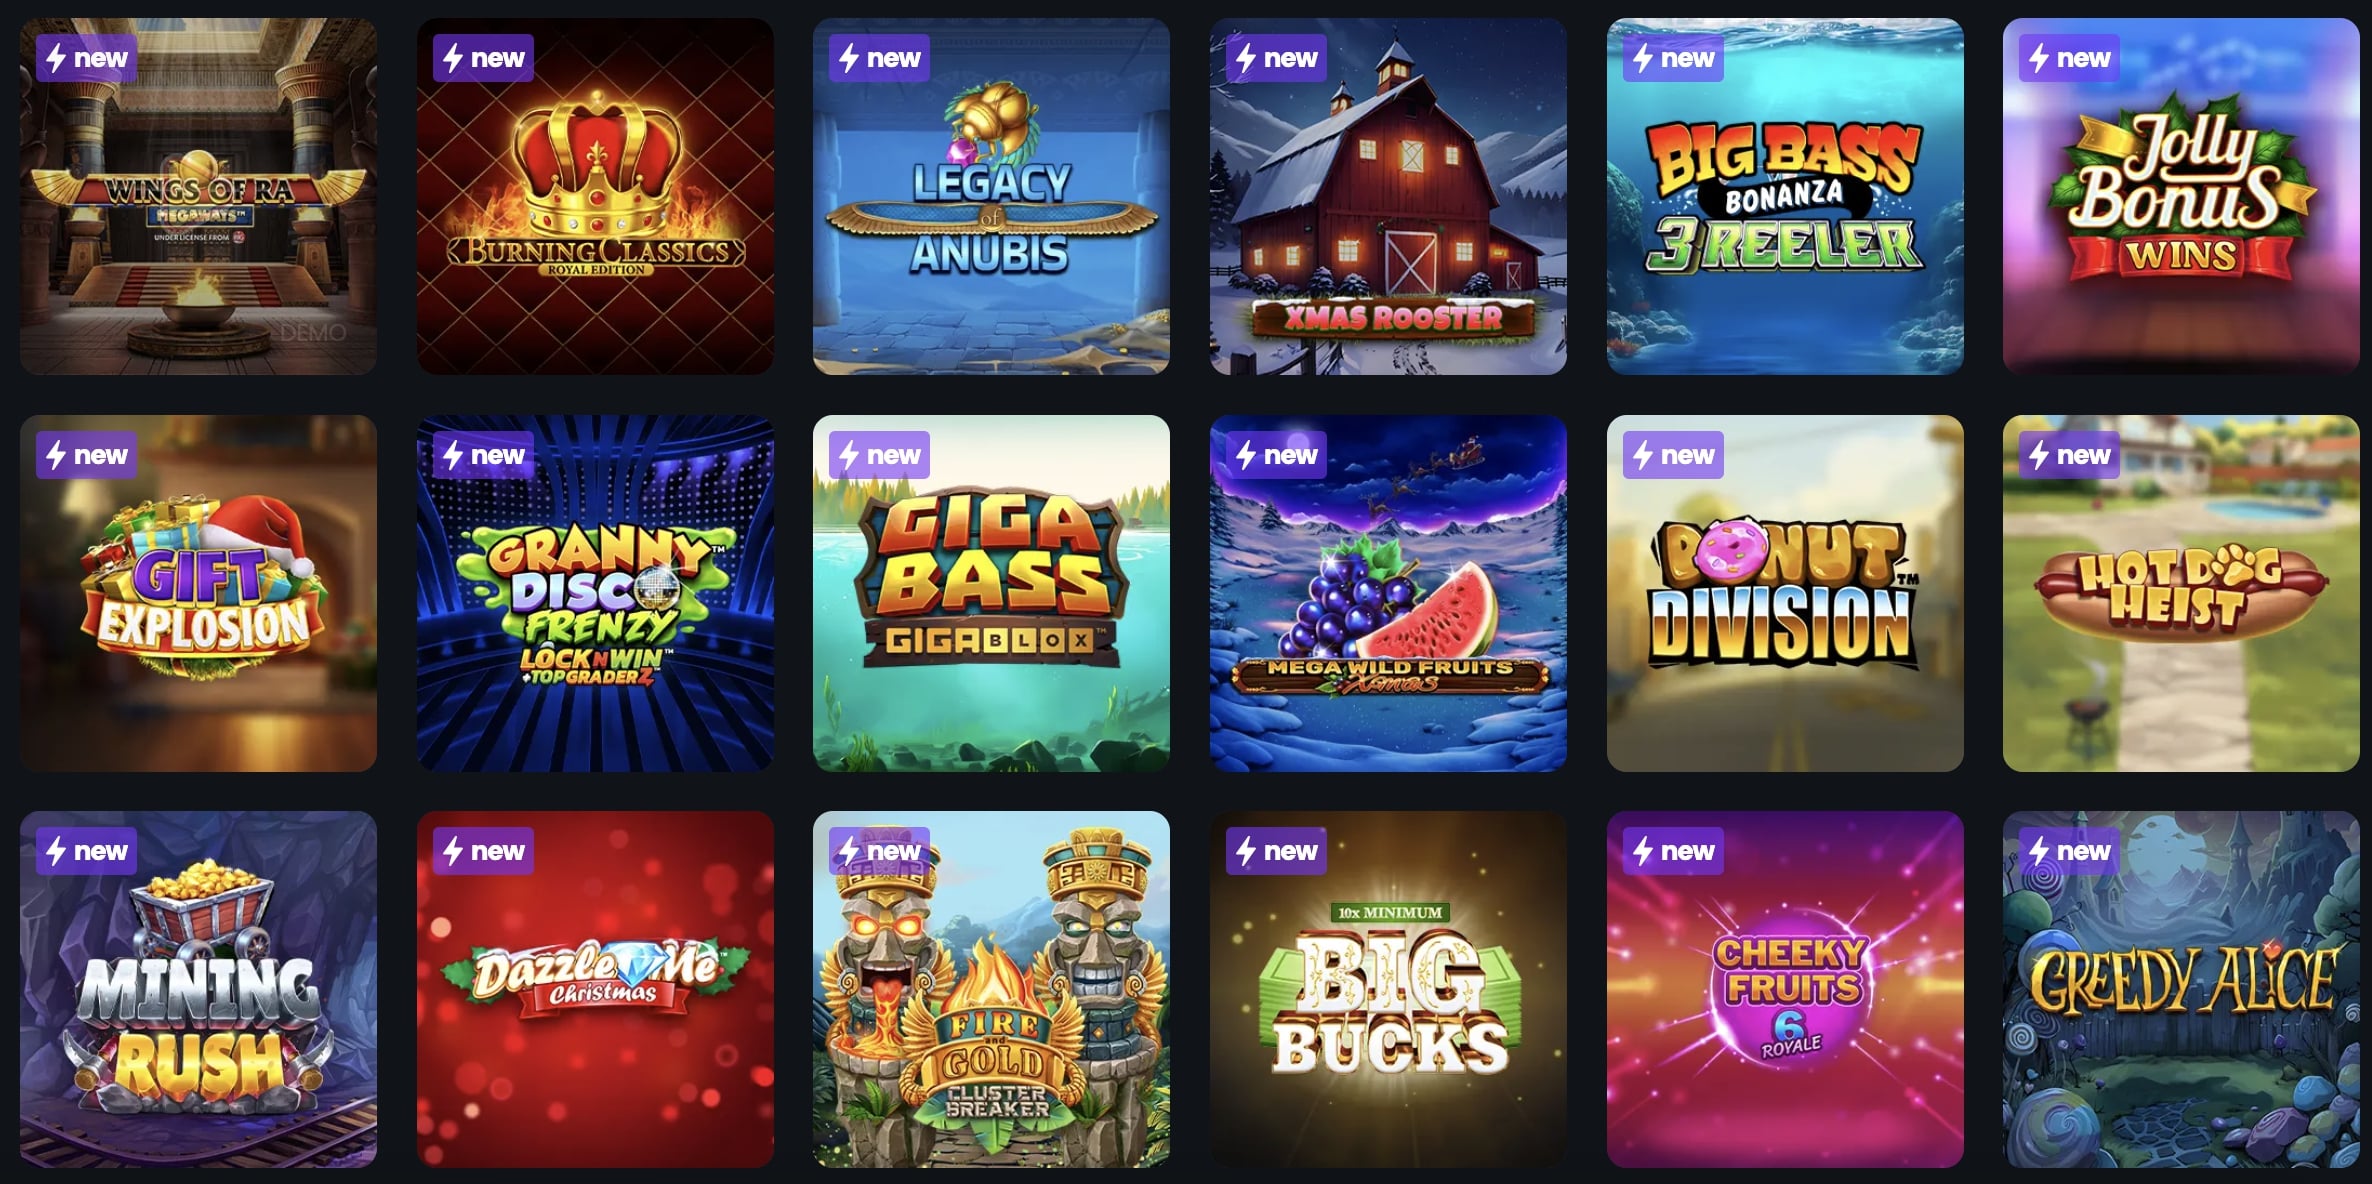Launch the Big Bucks game

[1388, 989]
